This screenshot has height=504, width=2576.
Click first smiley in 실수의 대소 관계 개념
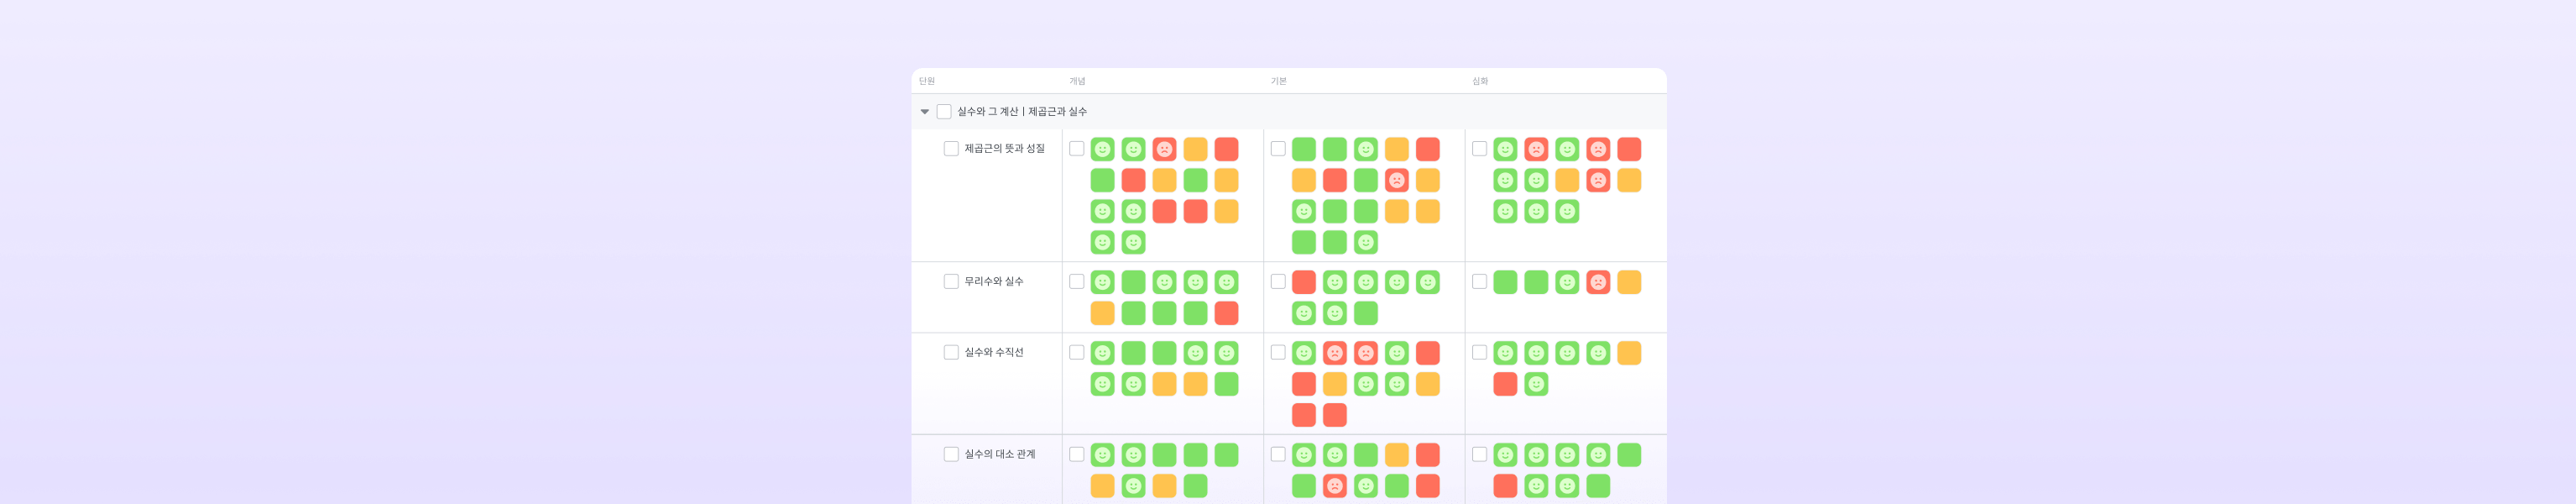click(1102, 456)
